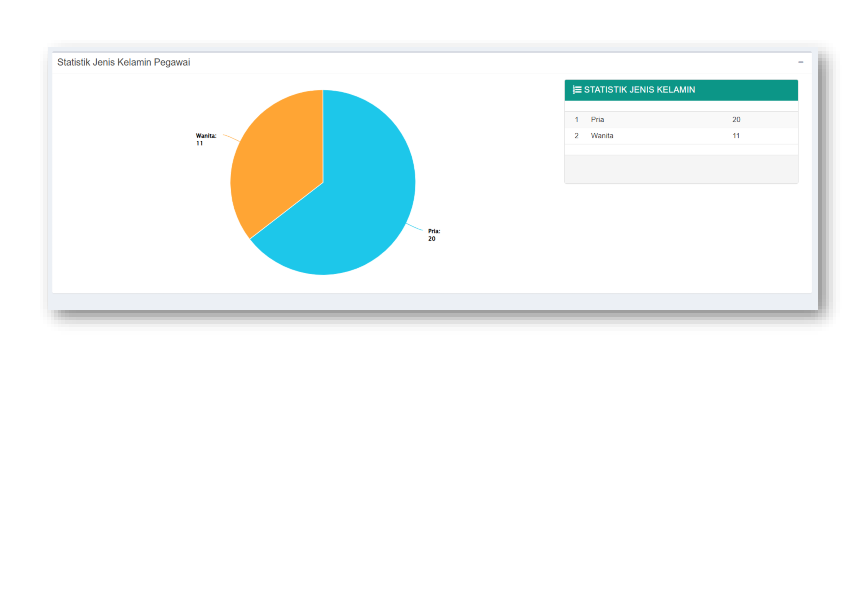Image resolution: width=842 pixels, height=595 pixels.
Task: Click the count 20 in Pria row
Action: tap(736, 120)
